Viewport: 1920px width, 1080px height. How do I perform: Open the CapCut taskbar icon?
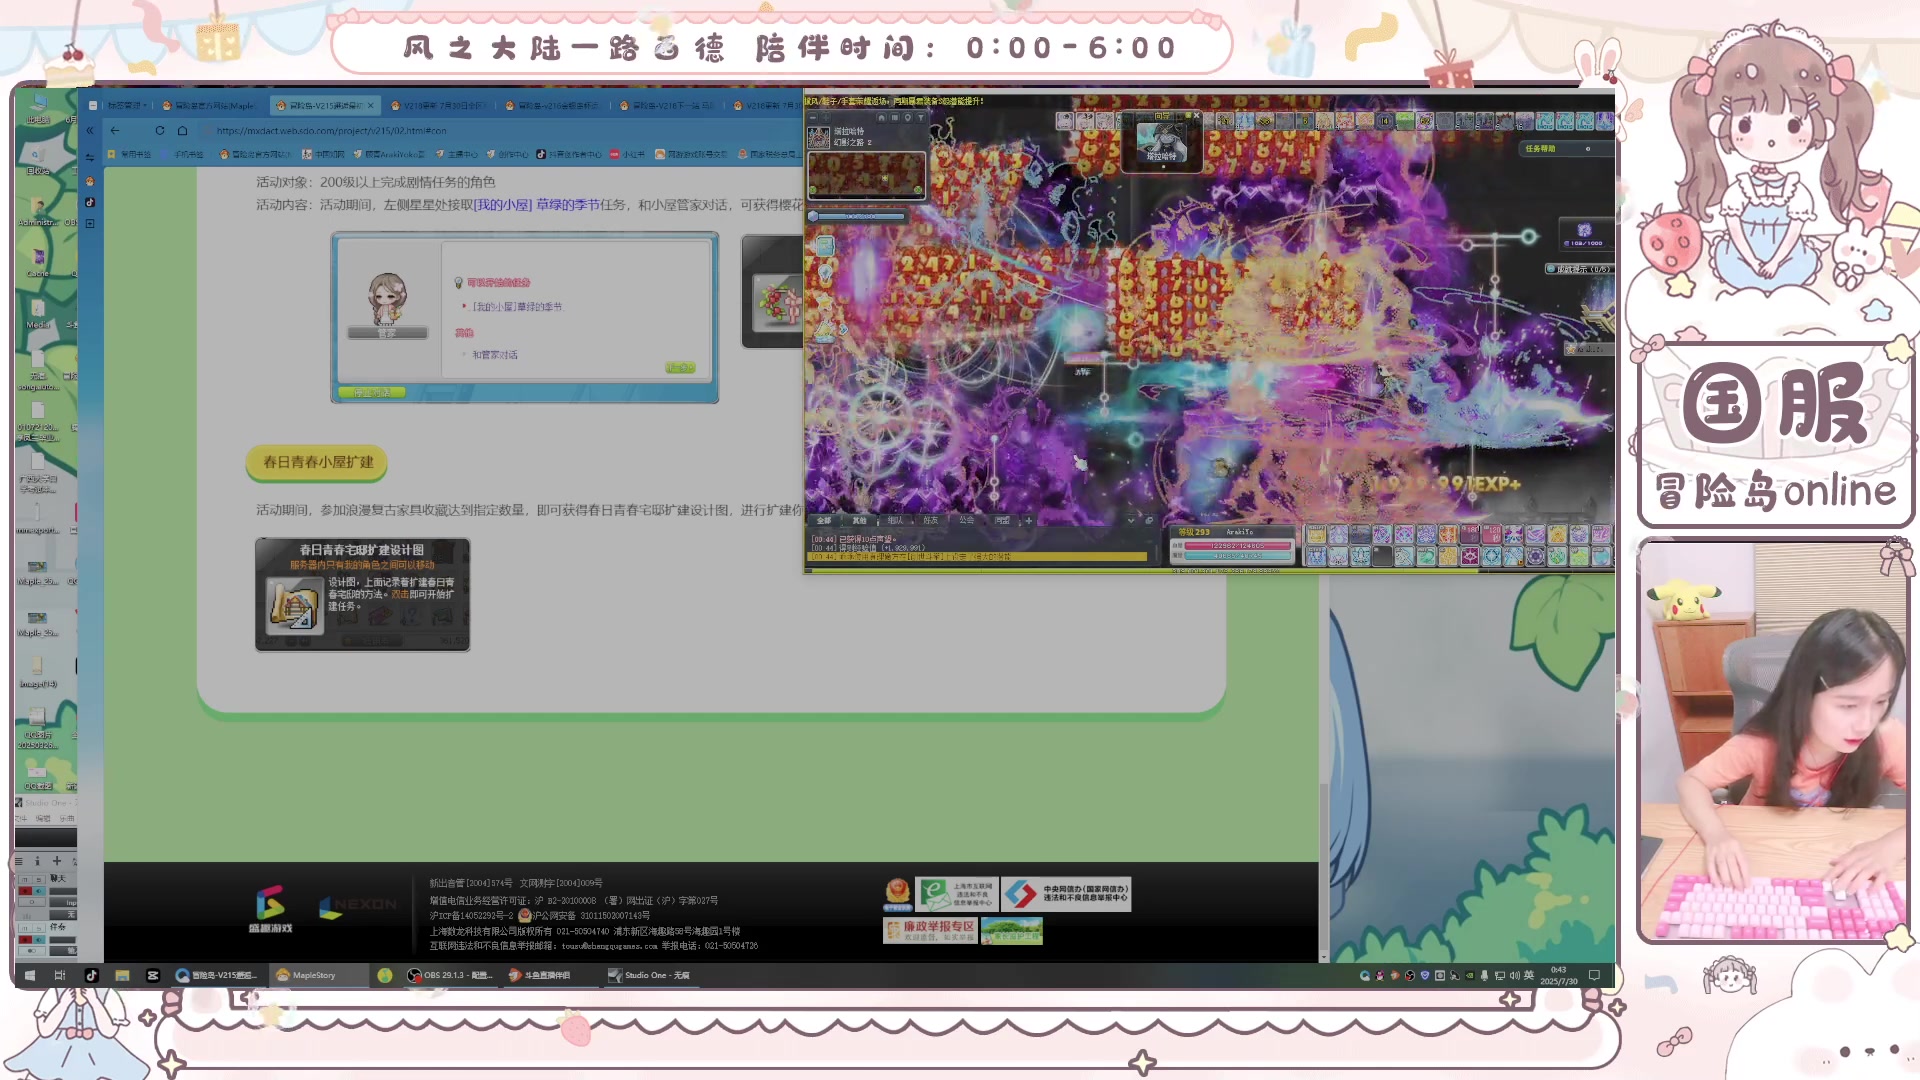click(153, 975)
